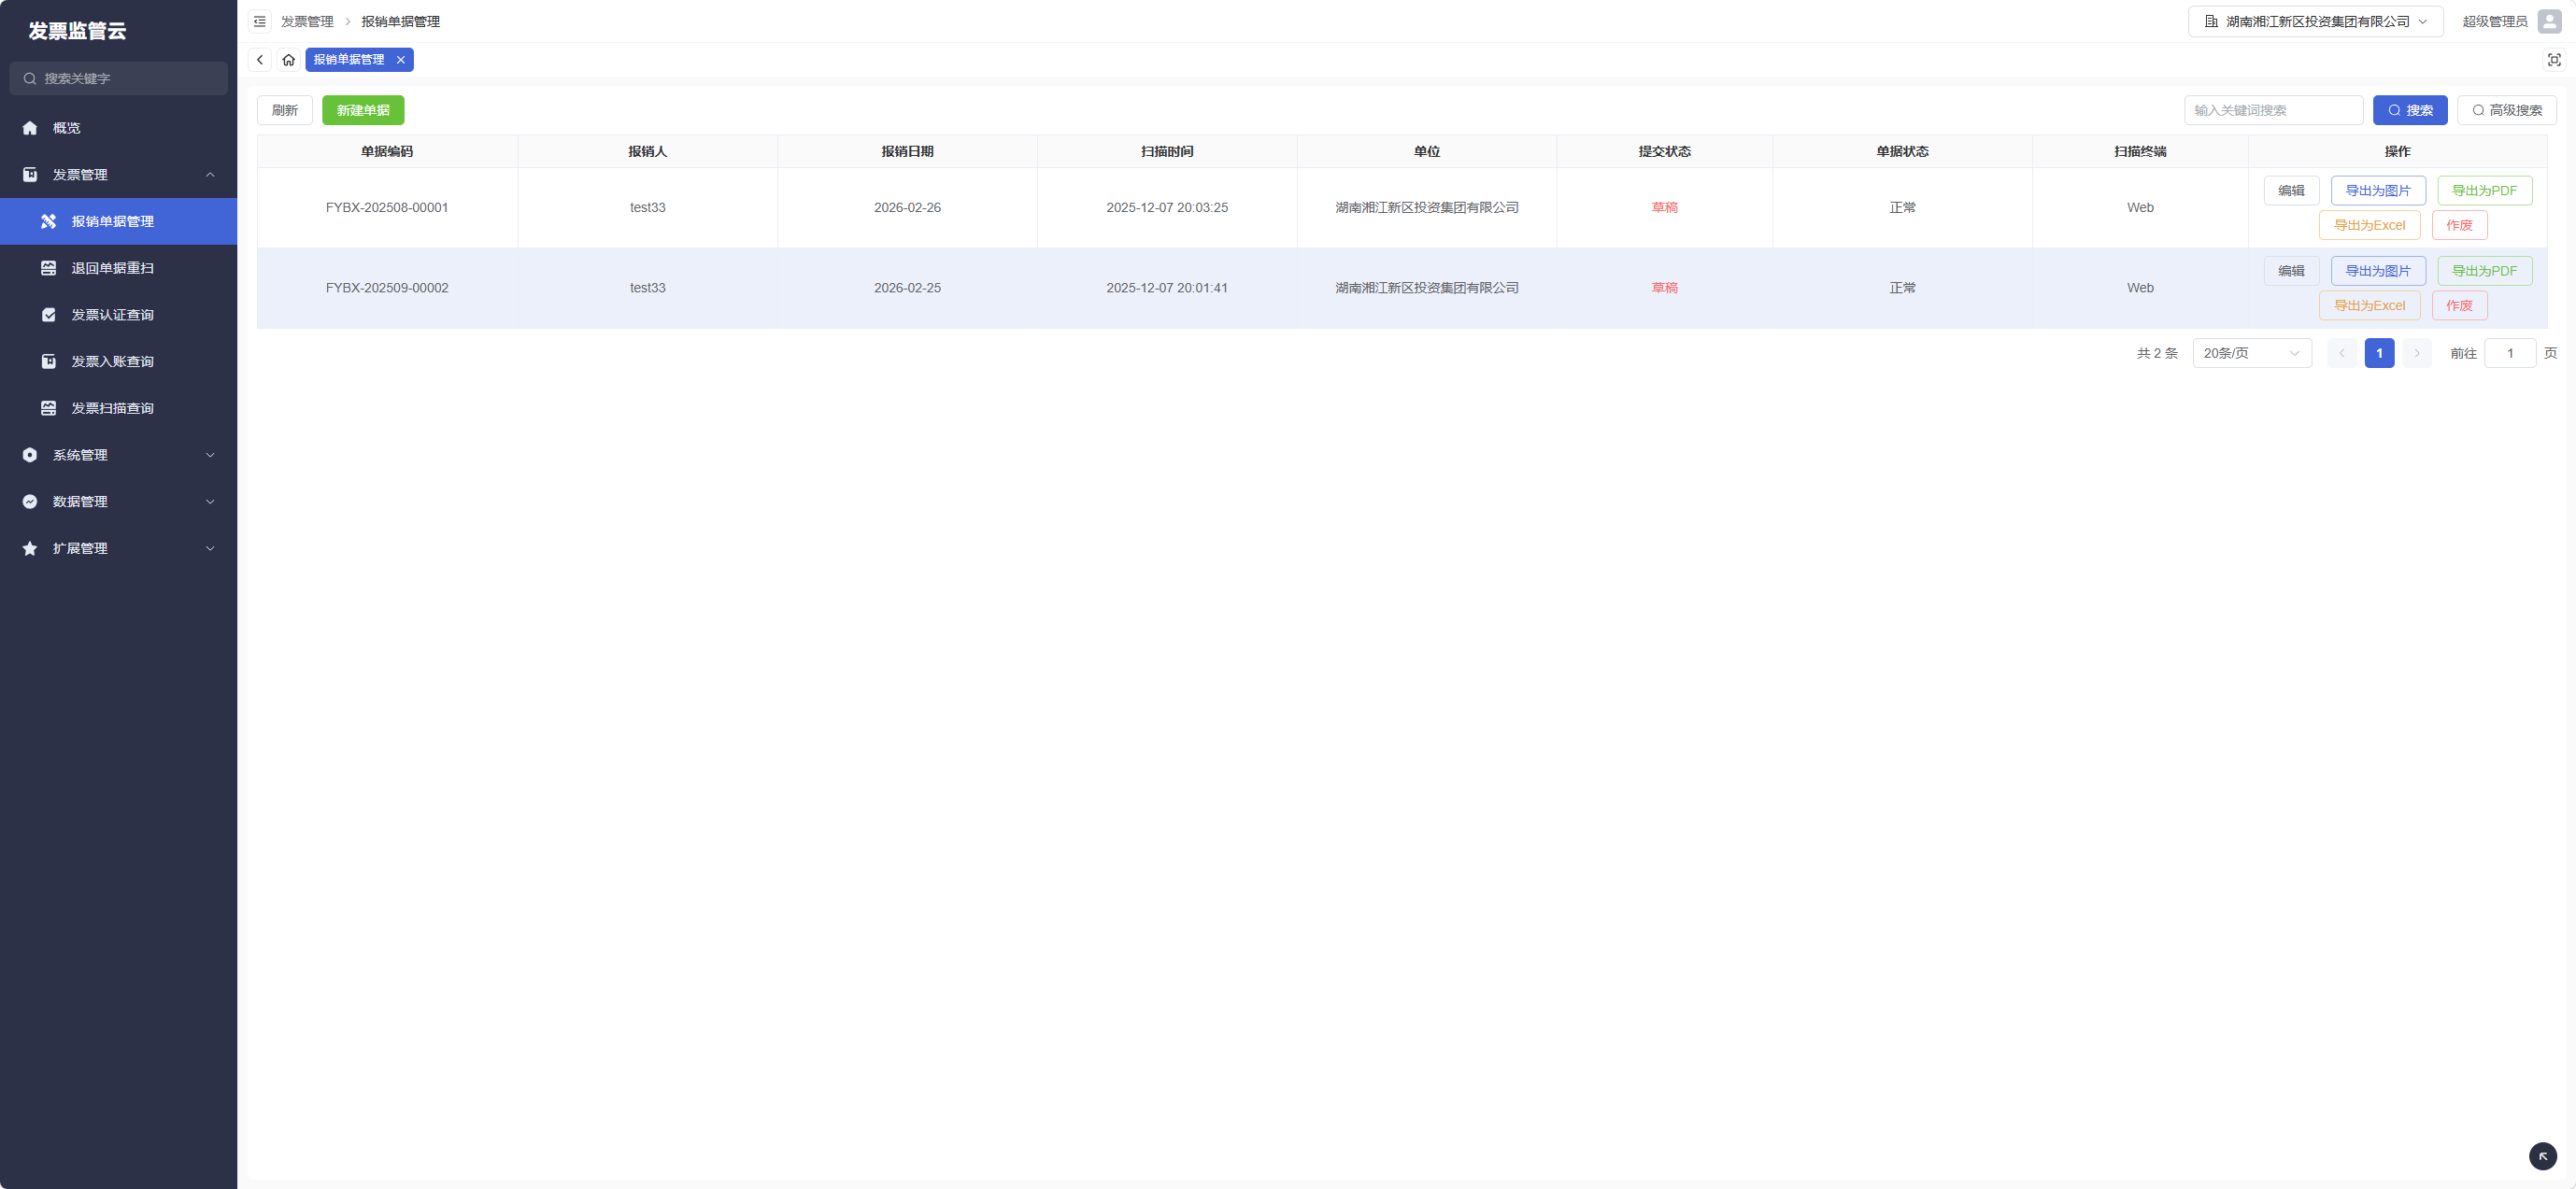Click the 扩展管理 star icon

point(30,549)
